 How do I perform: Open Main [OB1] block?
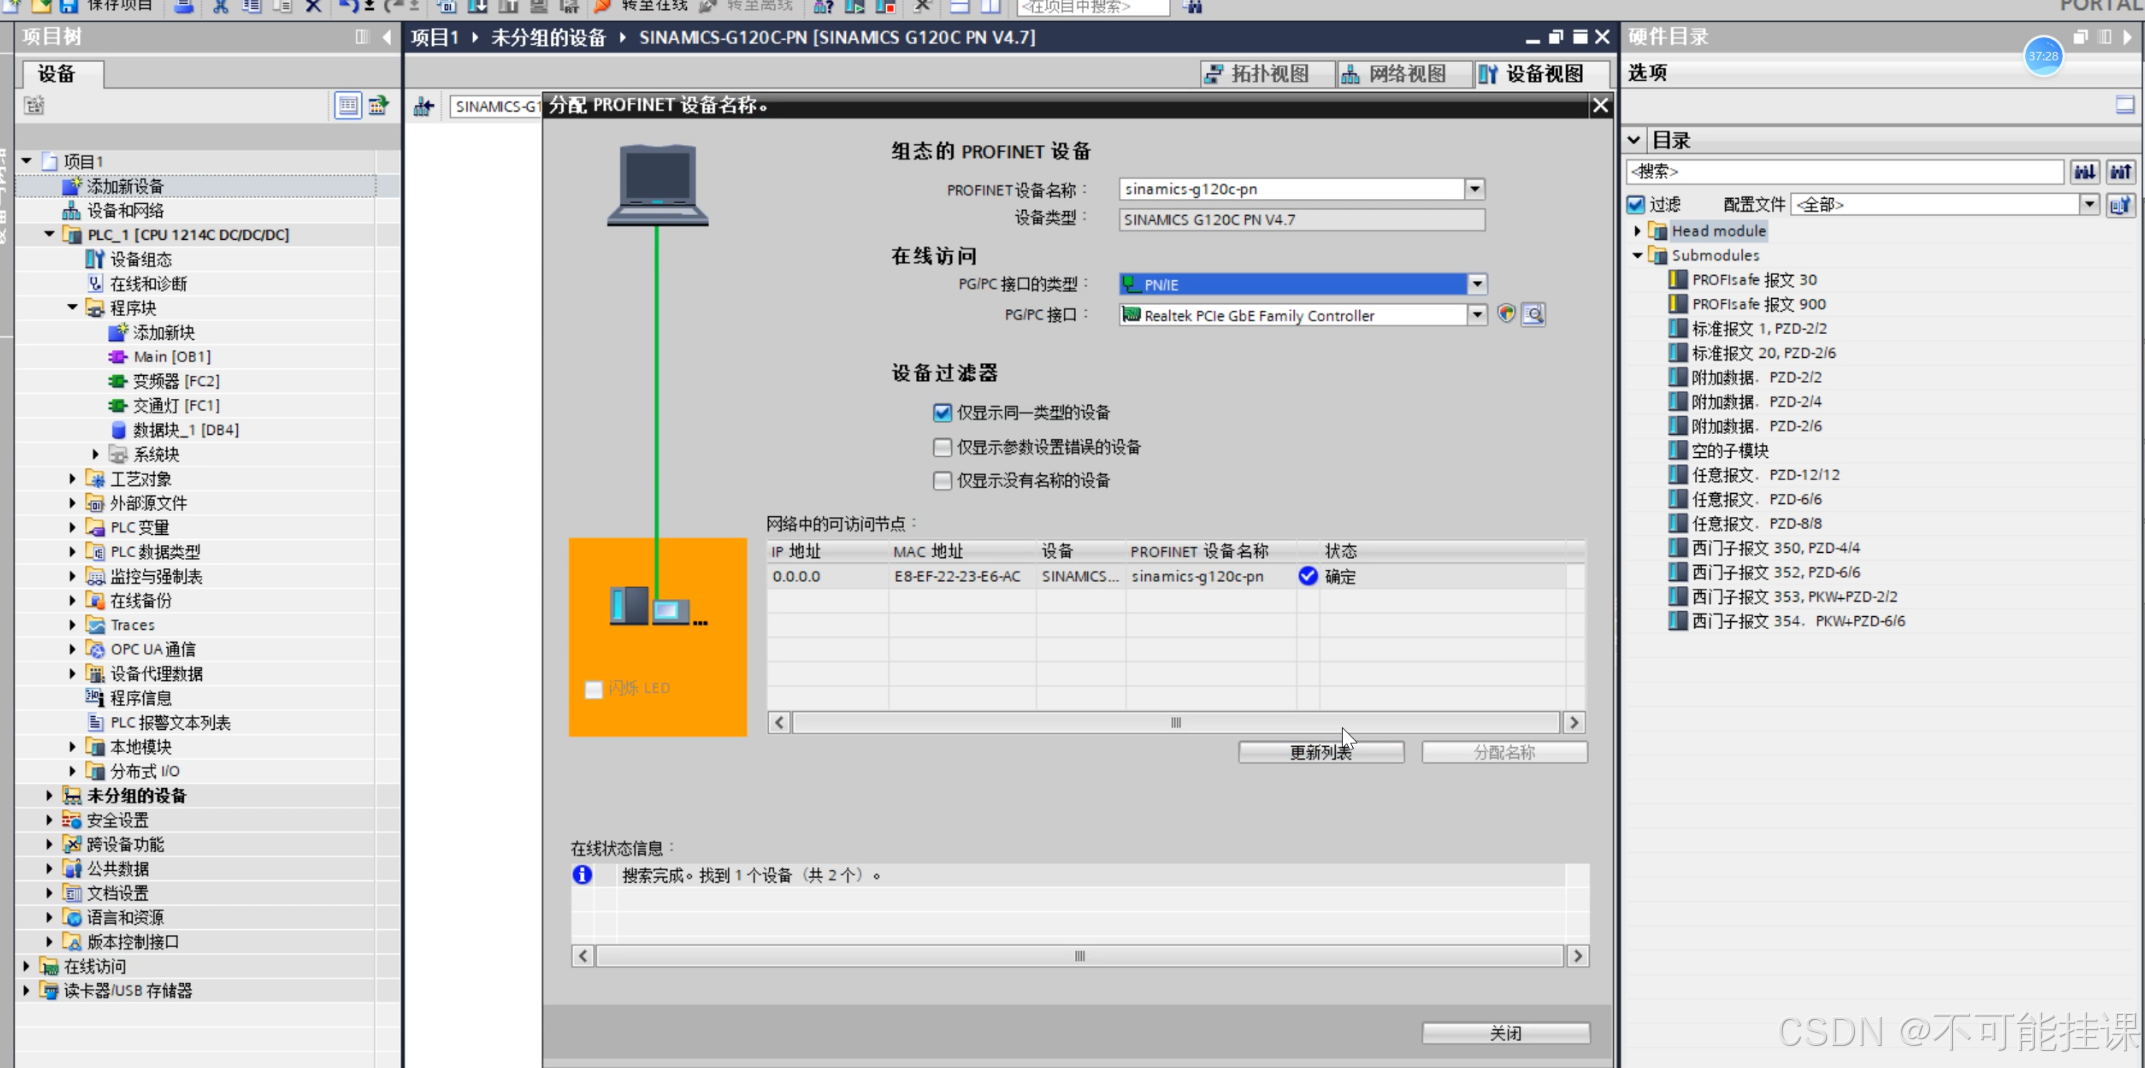coord(172,356)
